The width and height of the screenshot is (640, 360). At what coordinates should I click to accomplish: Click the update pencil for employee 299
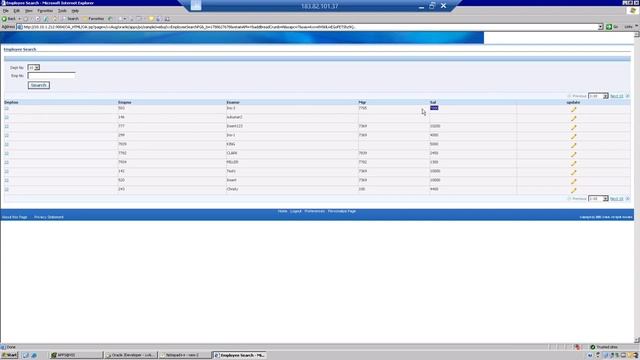coord(573,136)
